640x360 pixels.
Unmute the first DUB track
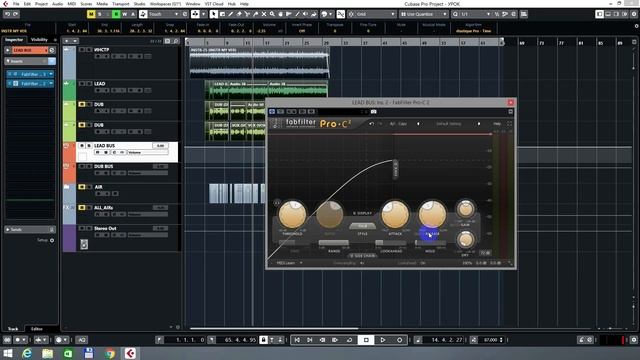point(82,104)
